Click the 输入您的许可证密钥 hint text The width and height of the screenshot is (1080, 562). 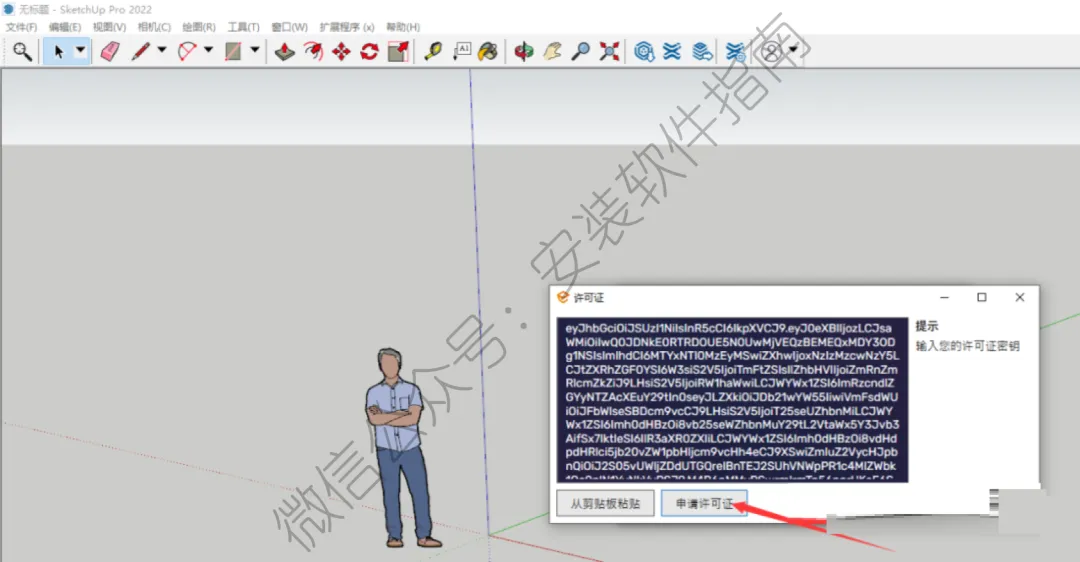pos(967,346)
